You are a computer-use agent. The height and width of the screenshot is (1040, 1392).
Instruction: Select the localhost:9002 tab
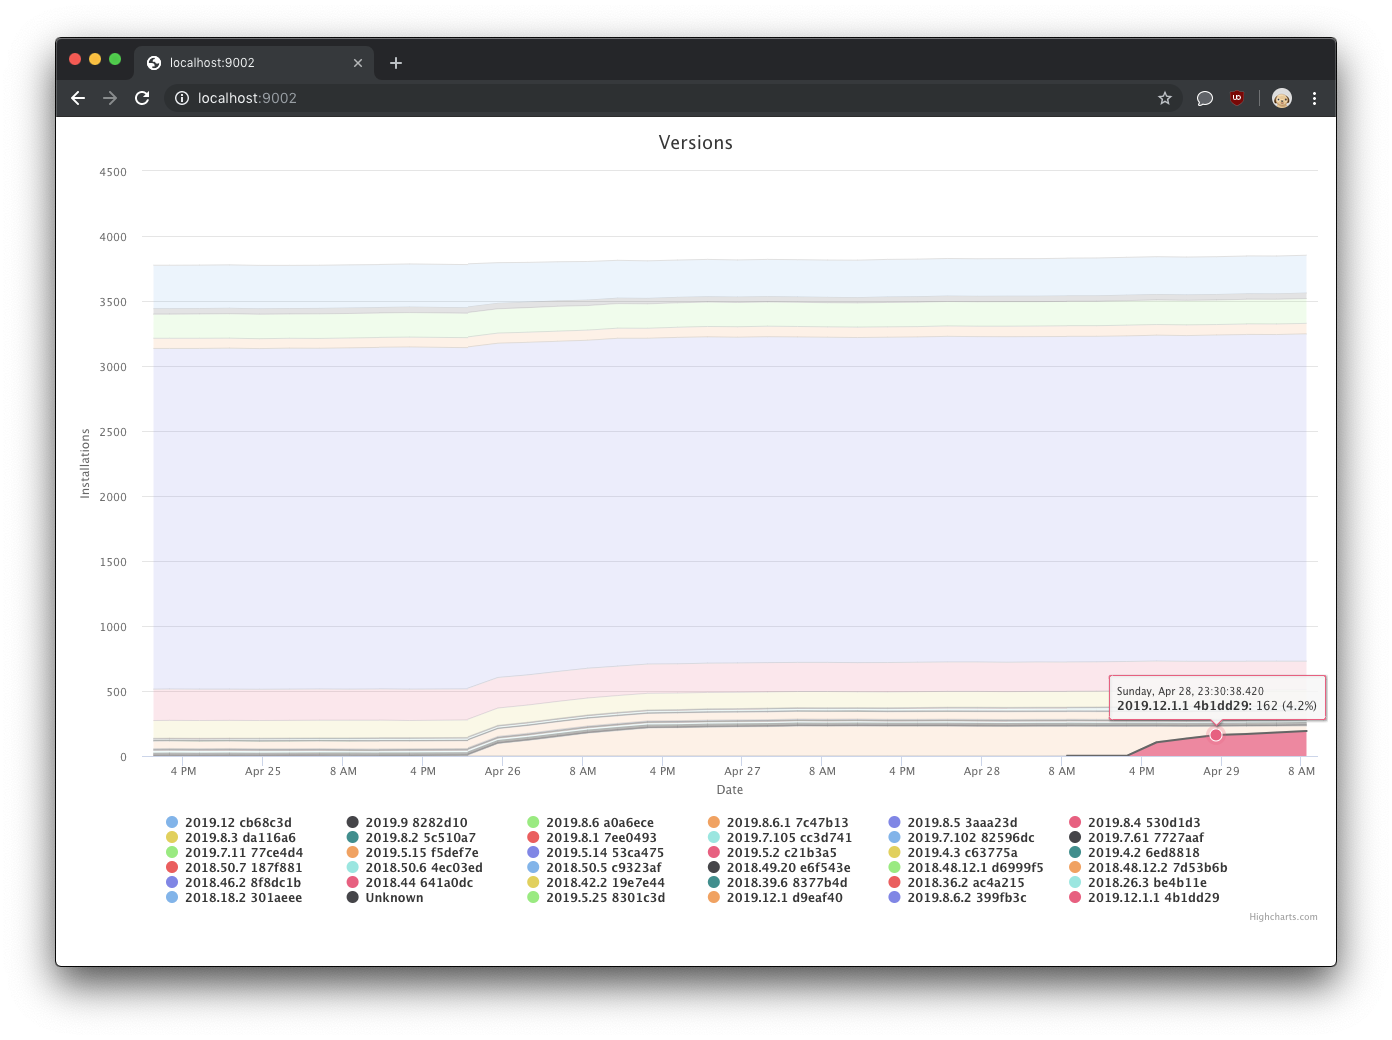[254, 62]
